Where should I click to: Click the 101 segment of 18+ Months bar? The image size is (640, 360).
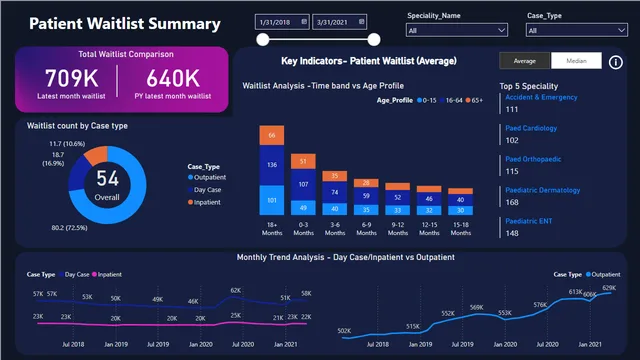pyautogui.click(x=272, y=200)
